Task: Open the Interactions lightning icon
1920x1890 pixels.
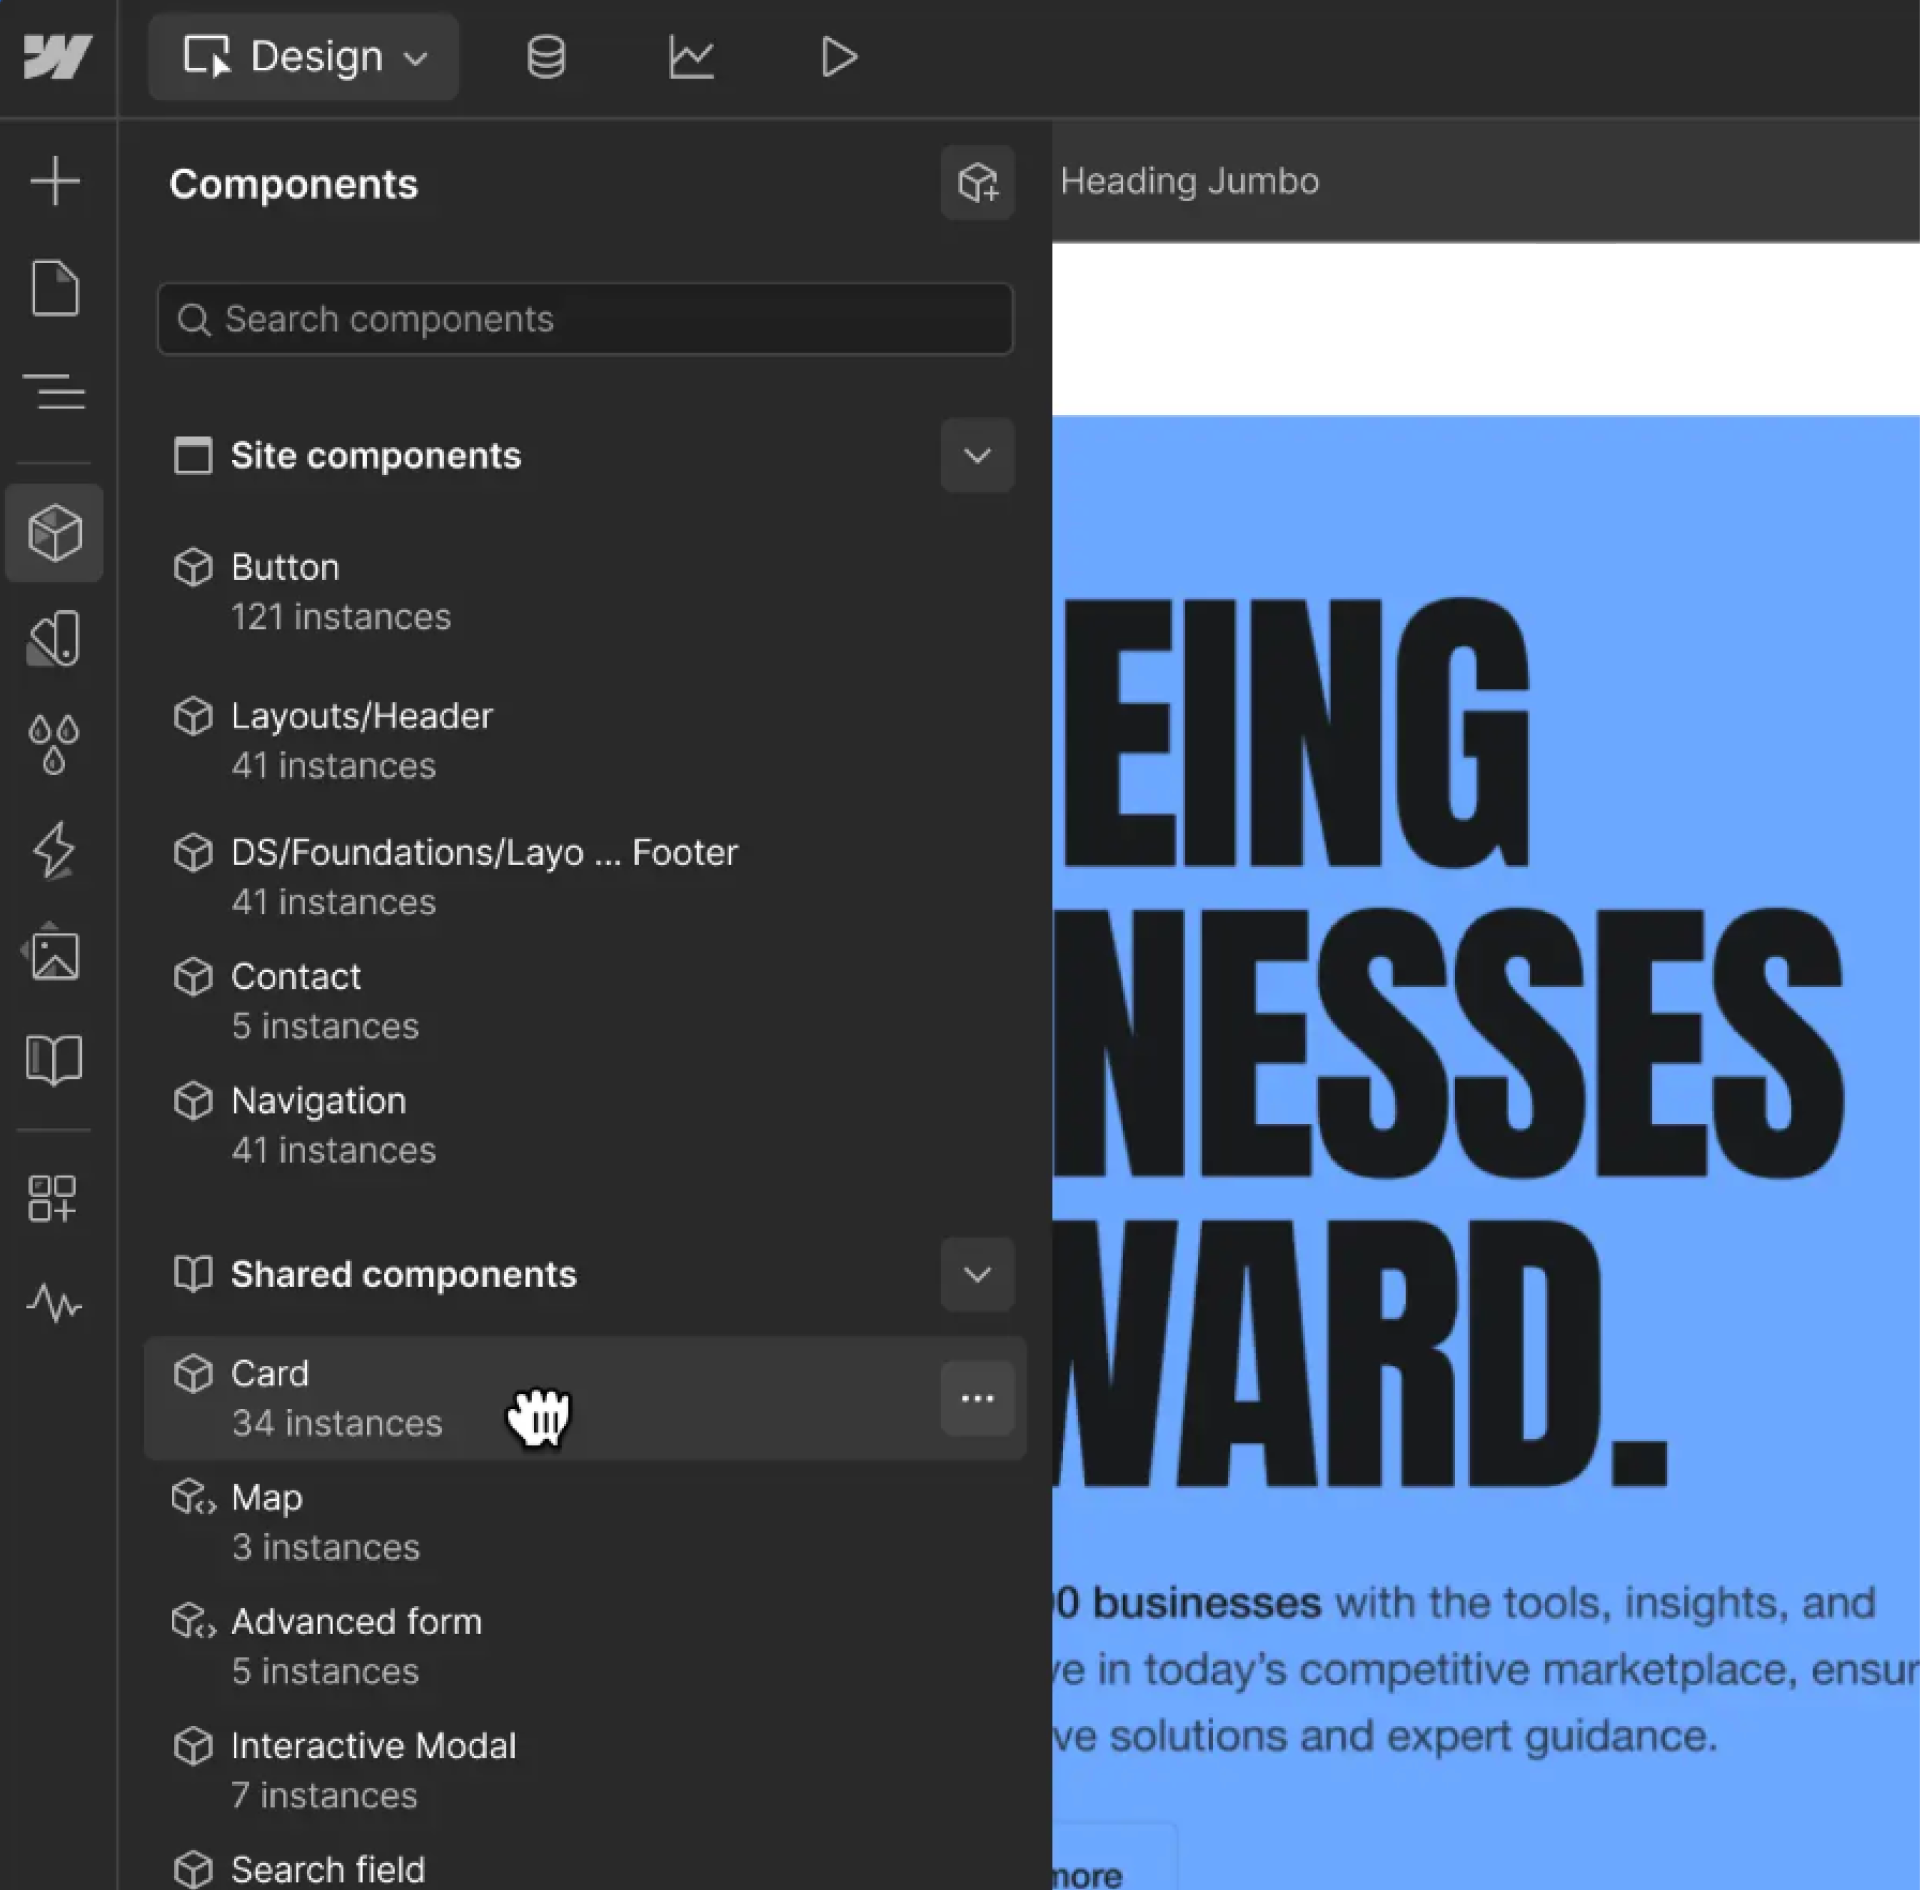Action: click(54, 850)
